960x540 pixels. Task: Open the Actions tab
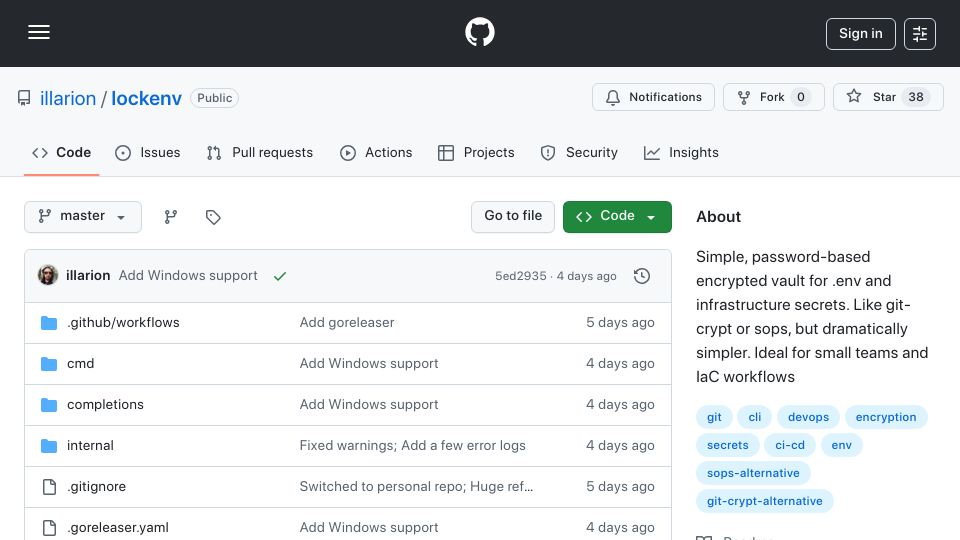pyautogui.click(x=376, y=152)
